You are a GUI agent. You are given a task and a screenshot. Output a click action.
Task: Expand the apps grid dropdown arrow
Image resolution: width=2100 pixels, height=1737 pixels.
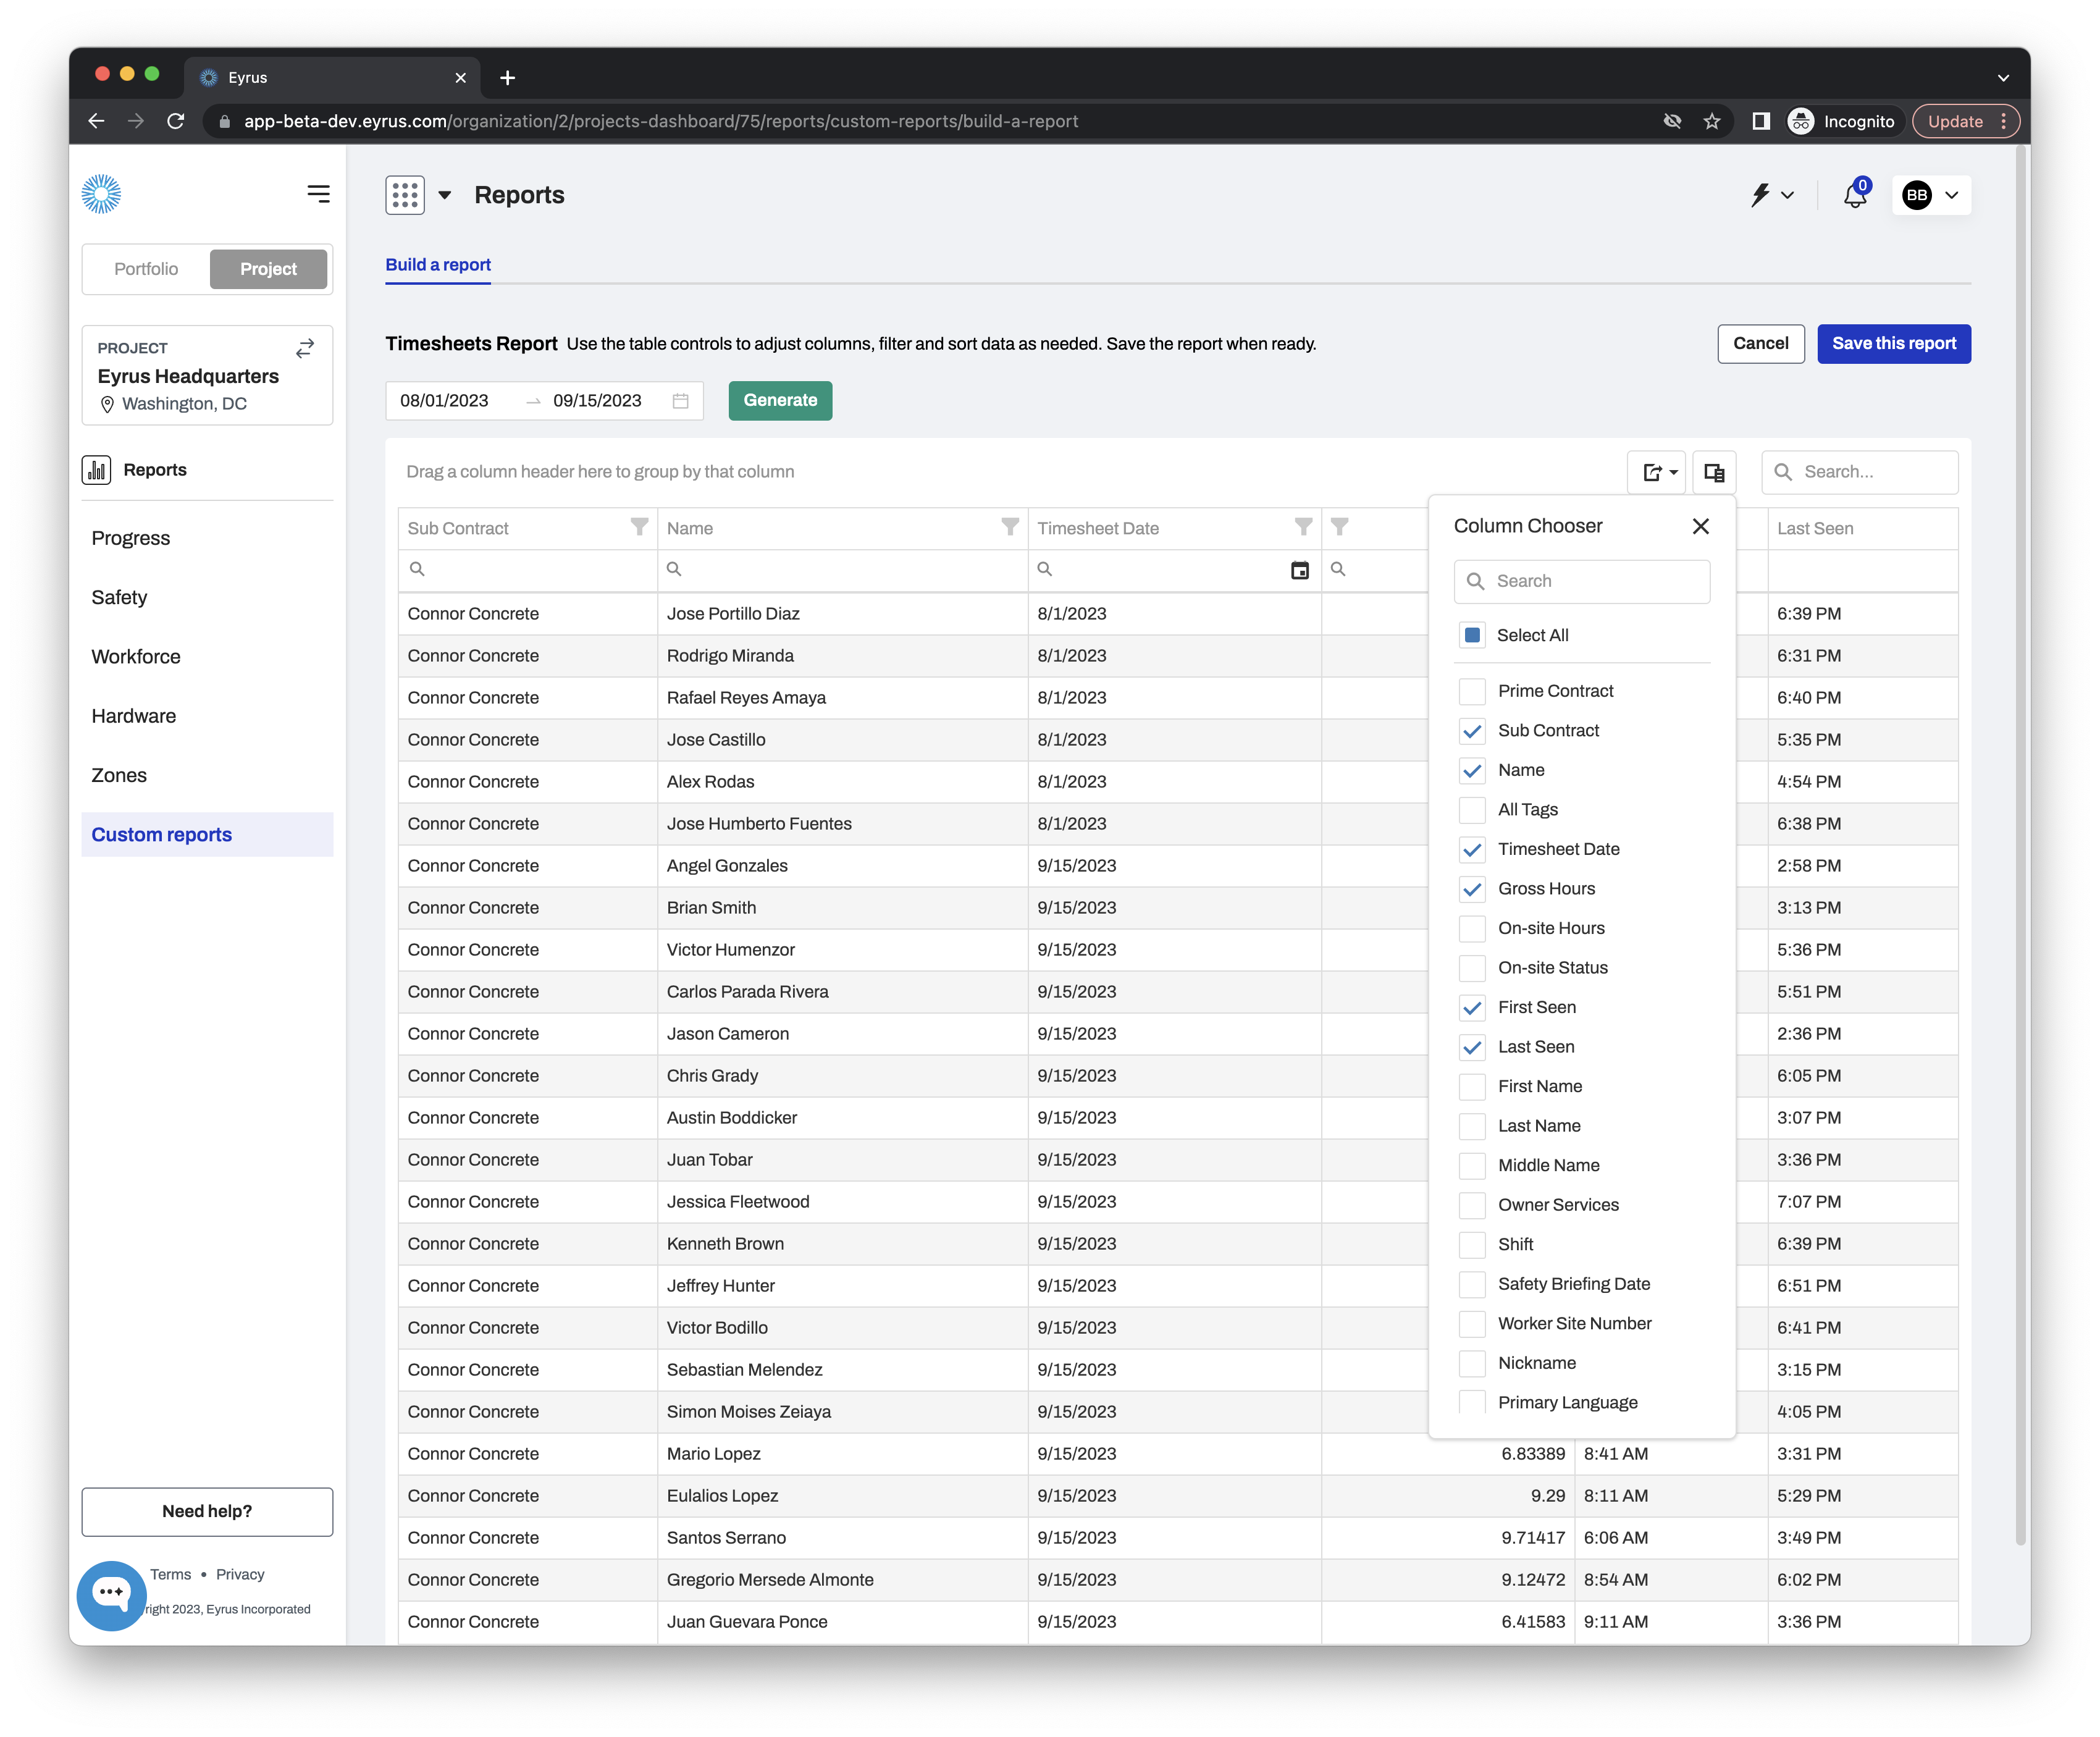pos(444,195)
